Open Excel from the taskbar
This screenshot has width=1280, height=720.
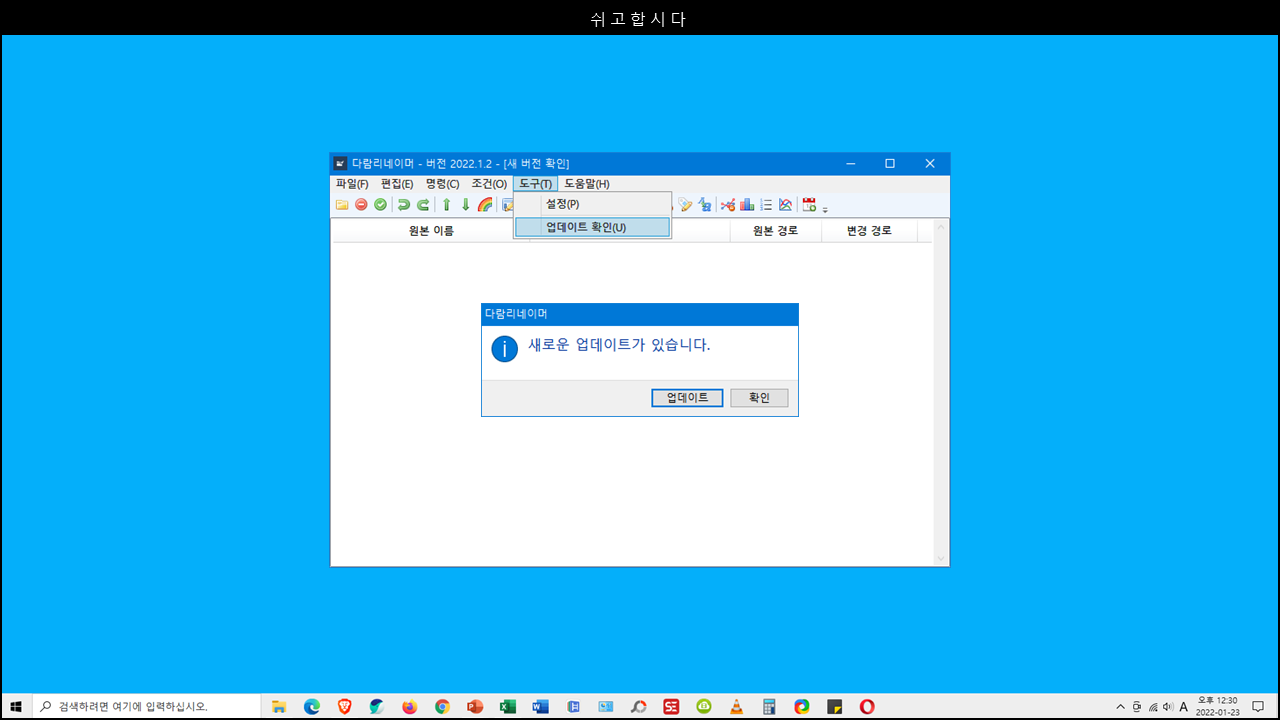pyautogui.click(x=507, y=706)
